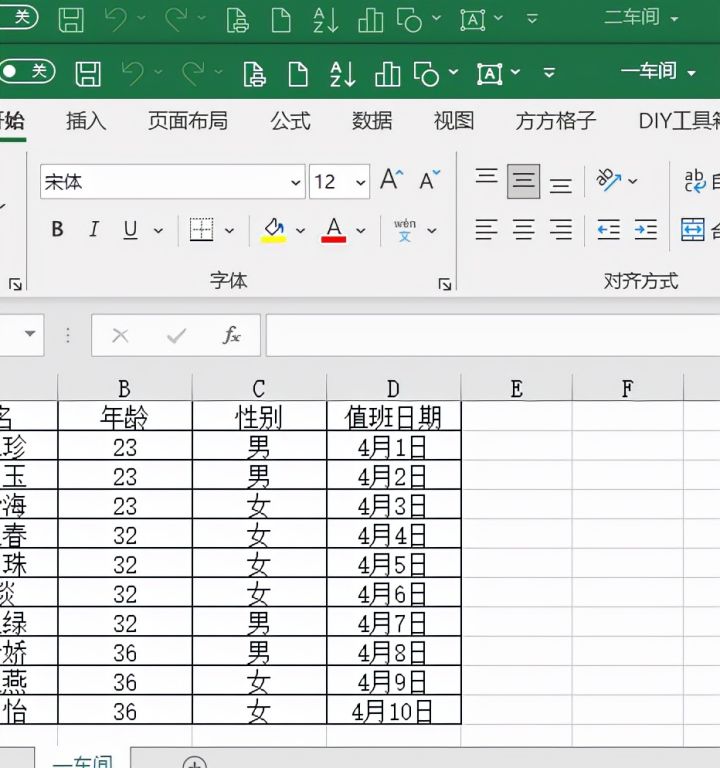Open the font name dropdown 宋体

point(295,182)
